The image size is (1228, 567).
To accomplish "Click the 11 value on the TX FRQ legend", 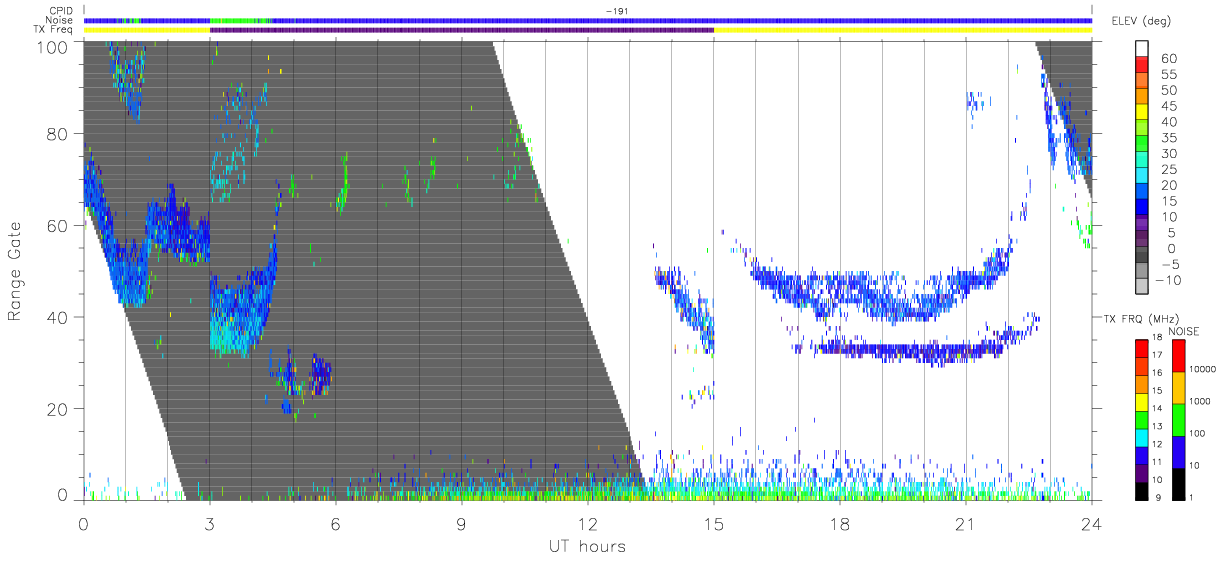I will [x=1159, y=463].
